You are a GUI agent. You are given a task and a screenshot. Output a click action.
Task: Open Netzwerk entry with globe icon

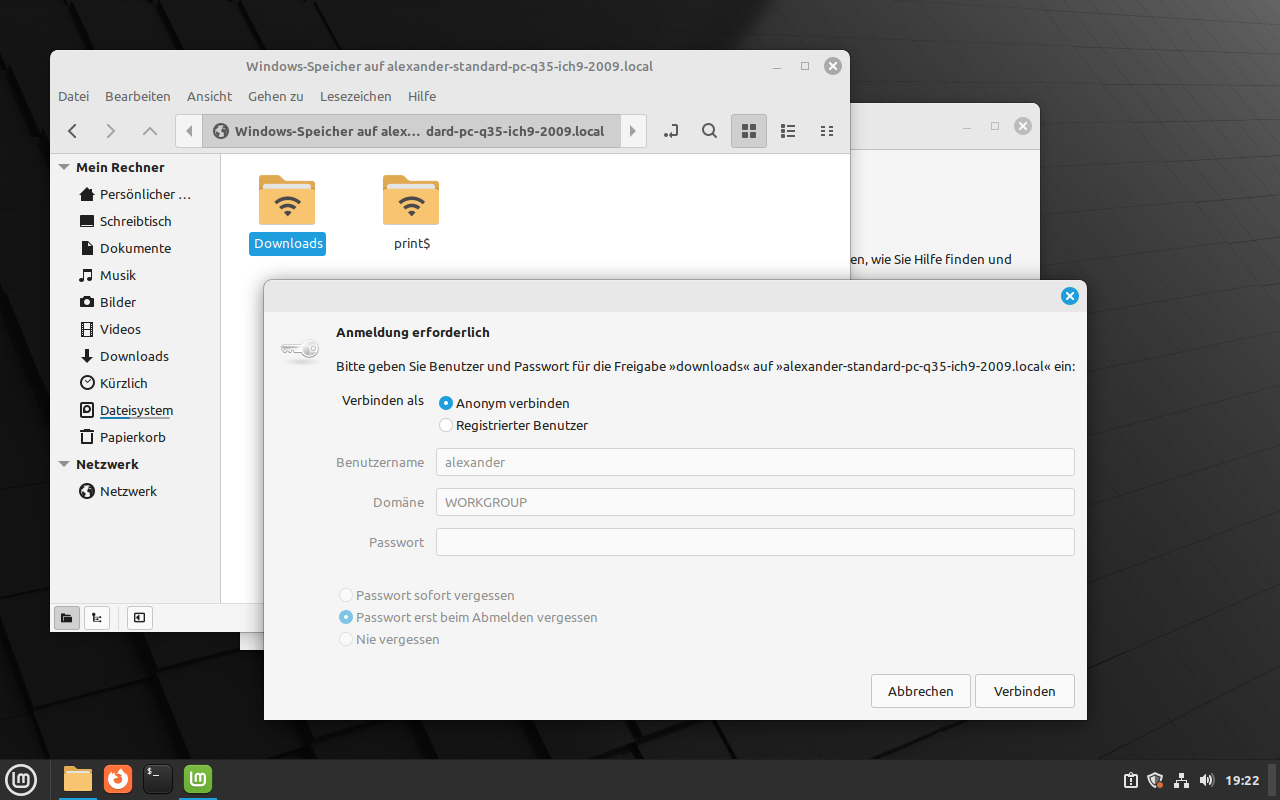135,491
